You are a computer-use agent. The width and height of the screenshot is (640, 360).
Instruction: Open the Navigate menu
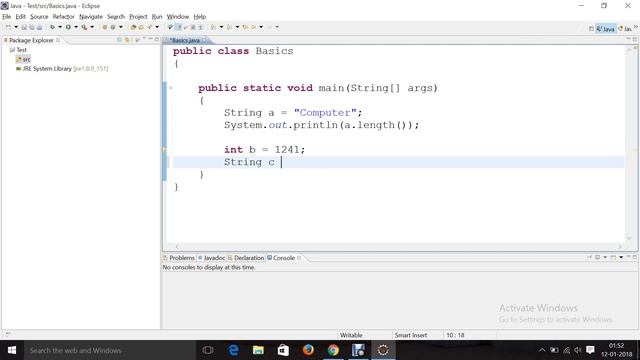pyautogui.click(x=91, y=17)
